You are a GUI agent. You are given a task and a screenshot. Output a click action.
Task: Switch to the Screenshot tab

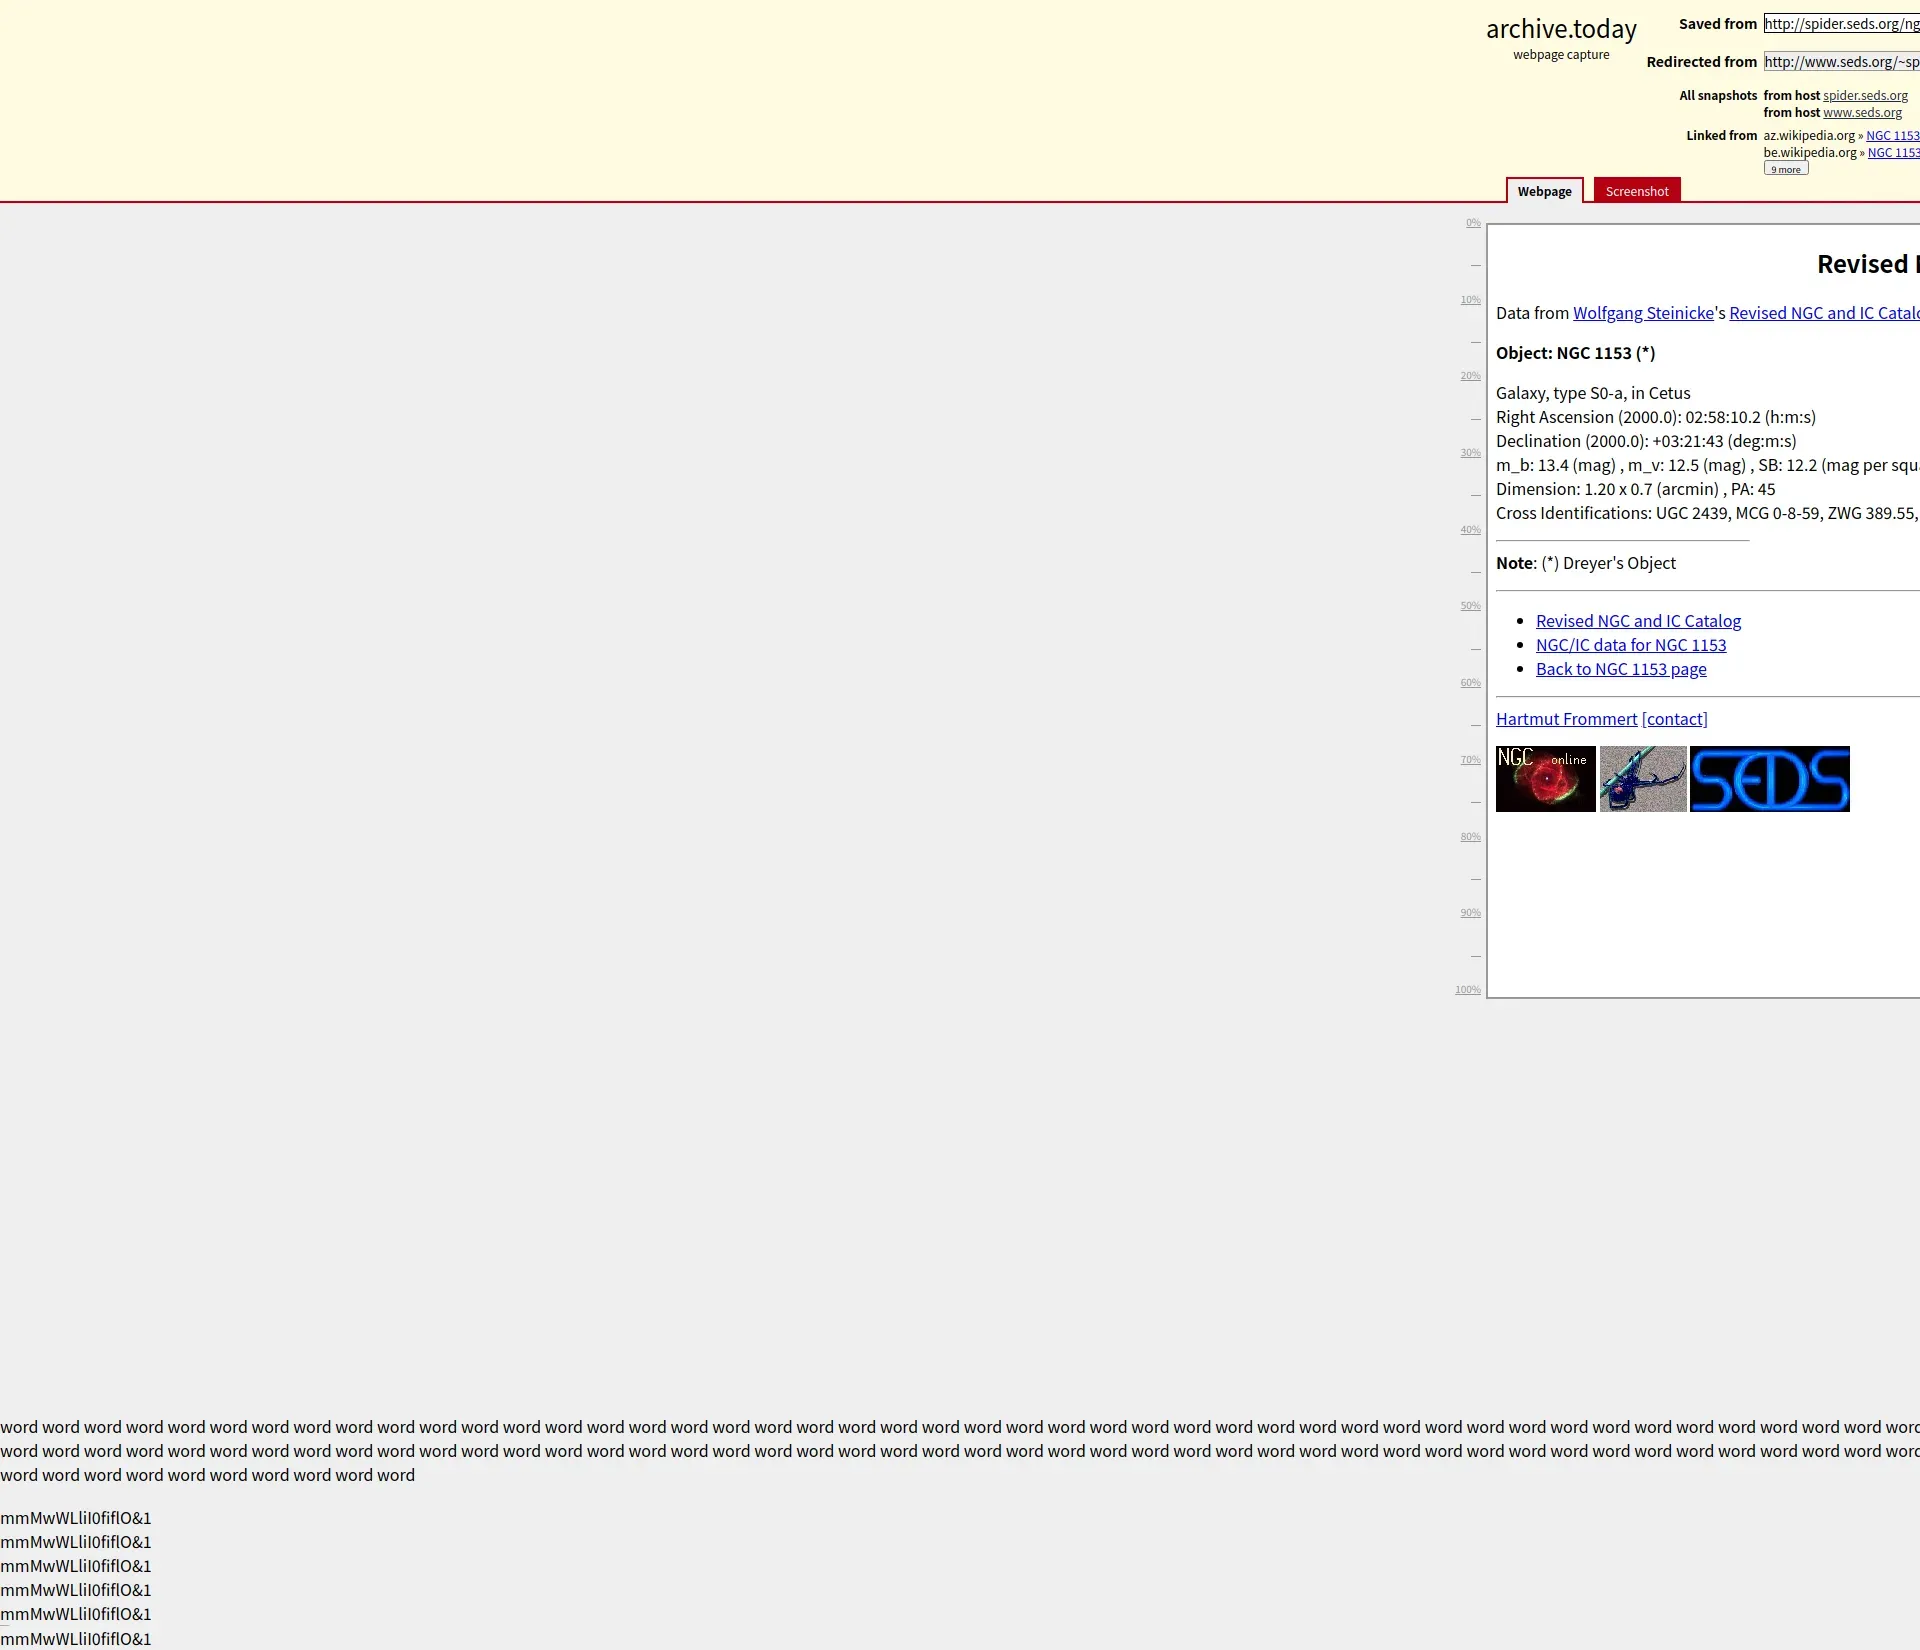click(x=1636, y=191)
